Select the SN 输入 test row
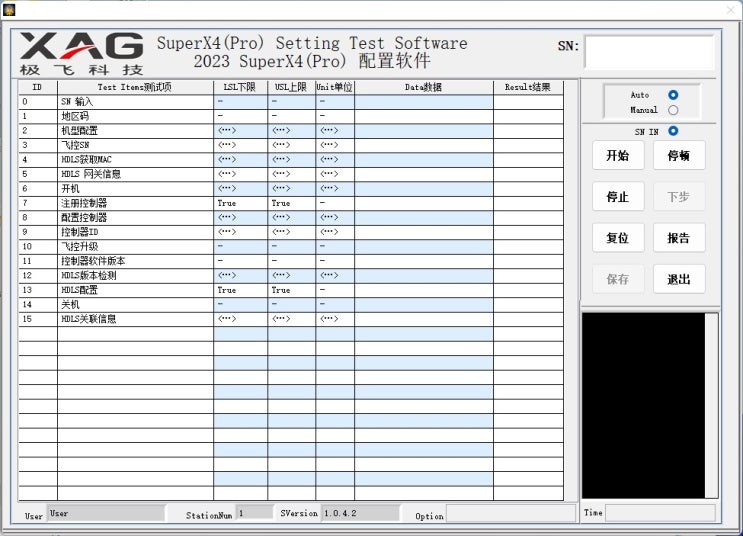Screen dimensions: 743x536 coord(291,102)
